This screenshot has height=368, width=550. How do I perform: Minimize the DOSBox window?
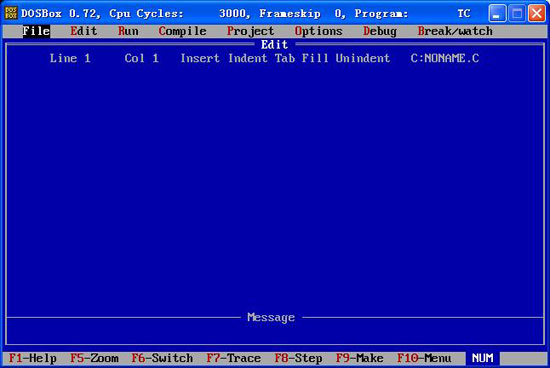497,14
